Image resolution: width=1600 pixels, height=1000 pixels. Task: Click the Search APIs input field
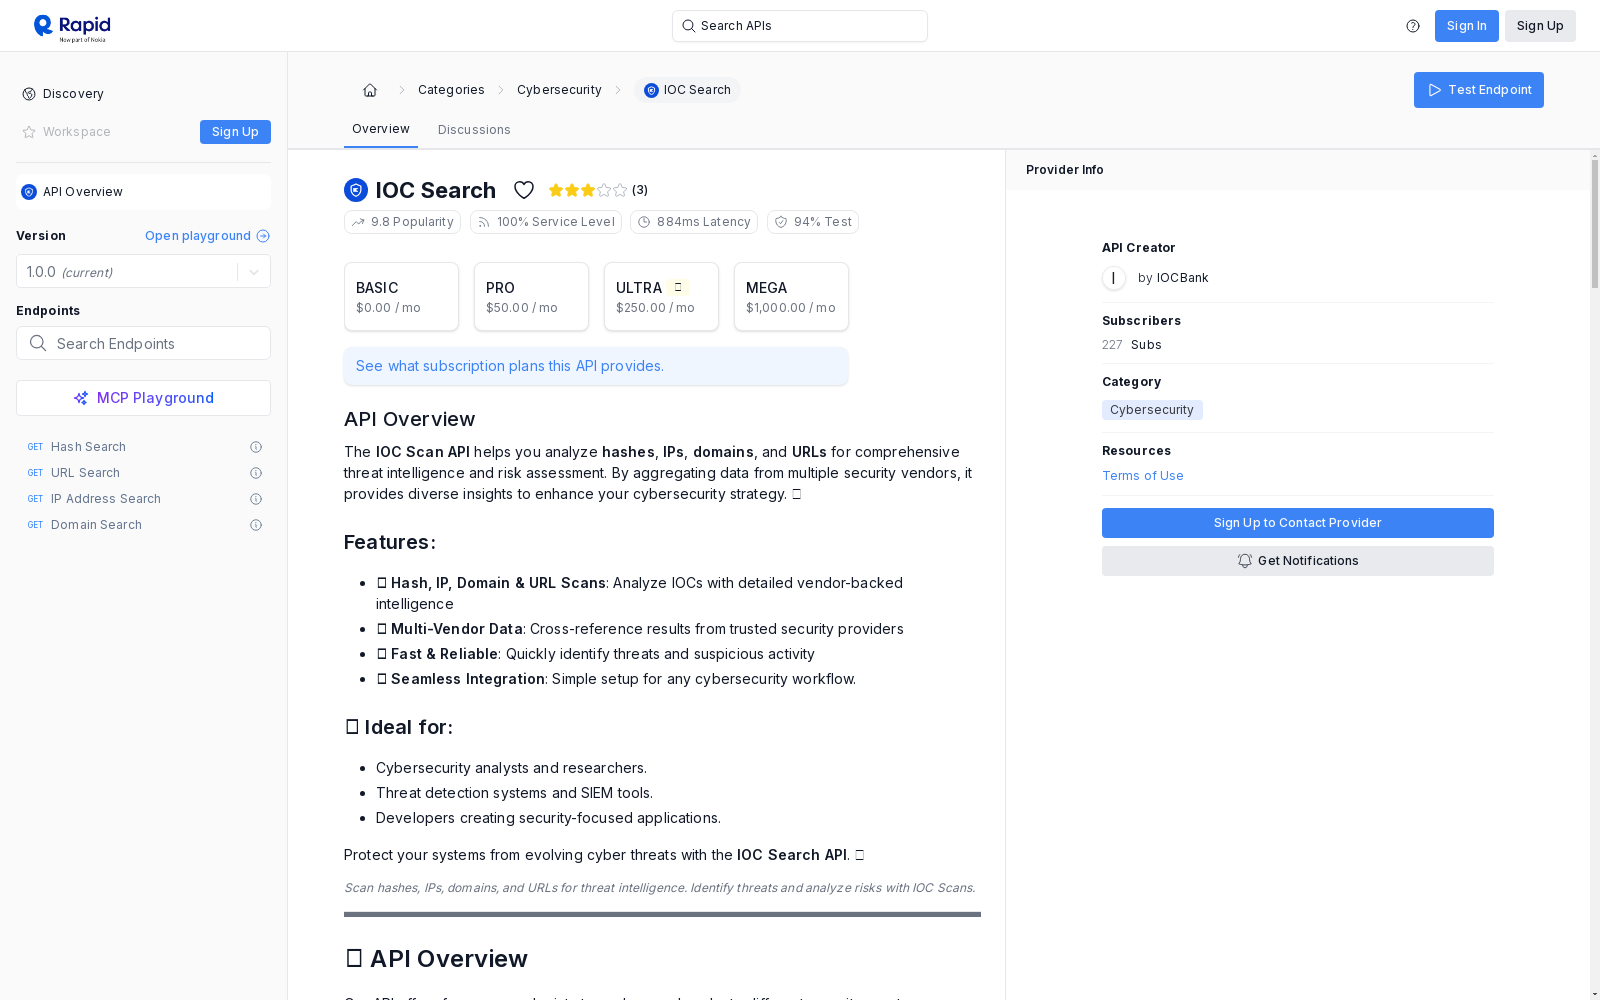[x=800, y=26]
